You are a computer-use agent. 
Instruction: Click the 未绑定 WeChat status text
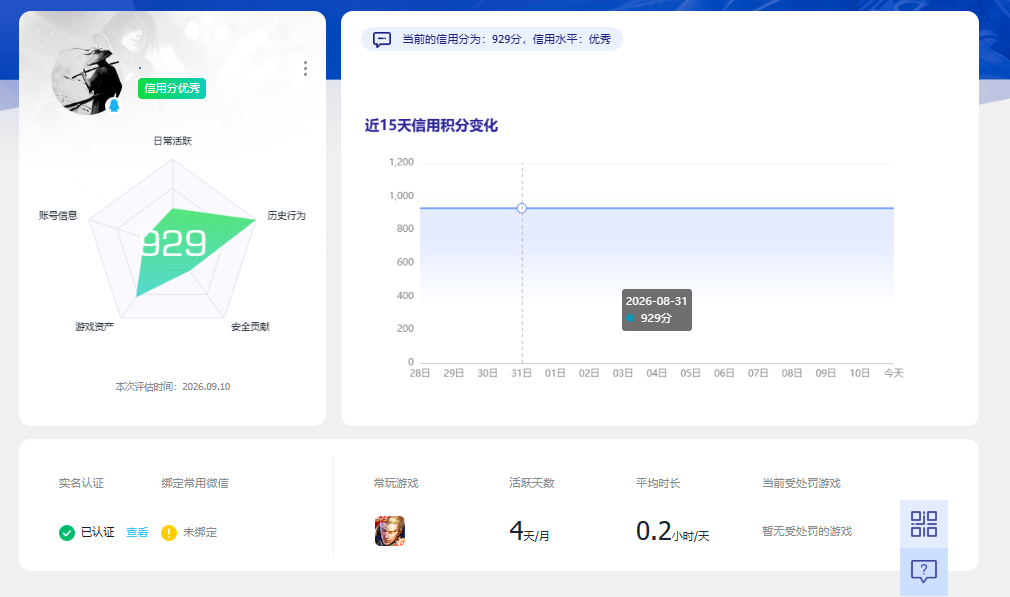(200, 533)
